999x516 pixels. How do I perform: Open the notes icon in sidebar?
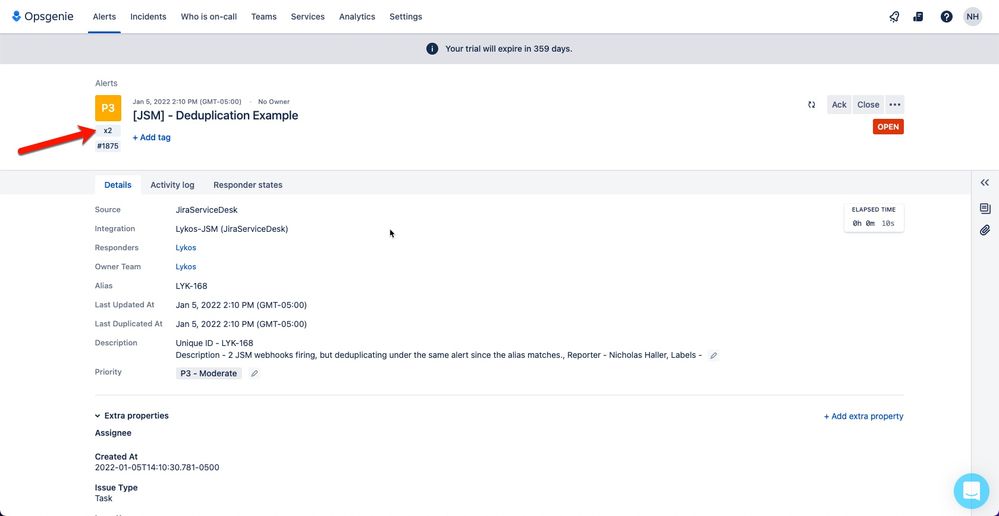[x=985, y=208]
